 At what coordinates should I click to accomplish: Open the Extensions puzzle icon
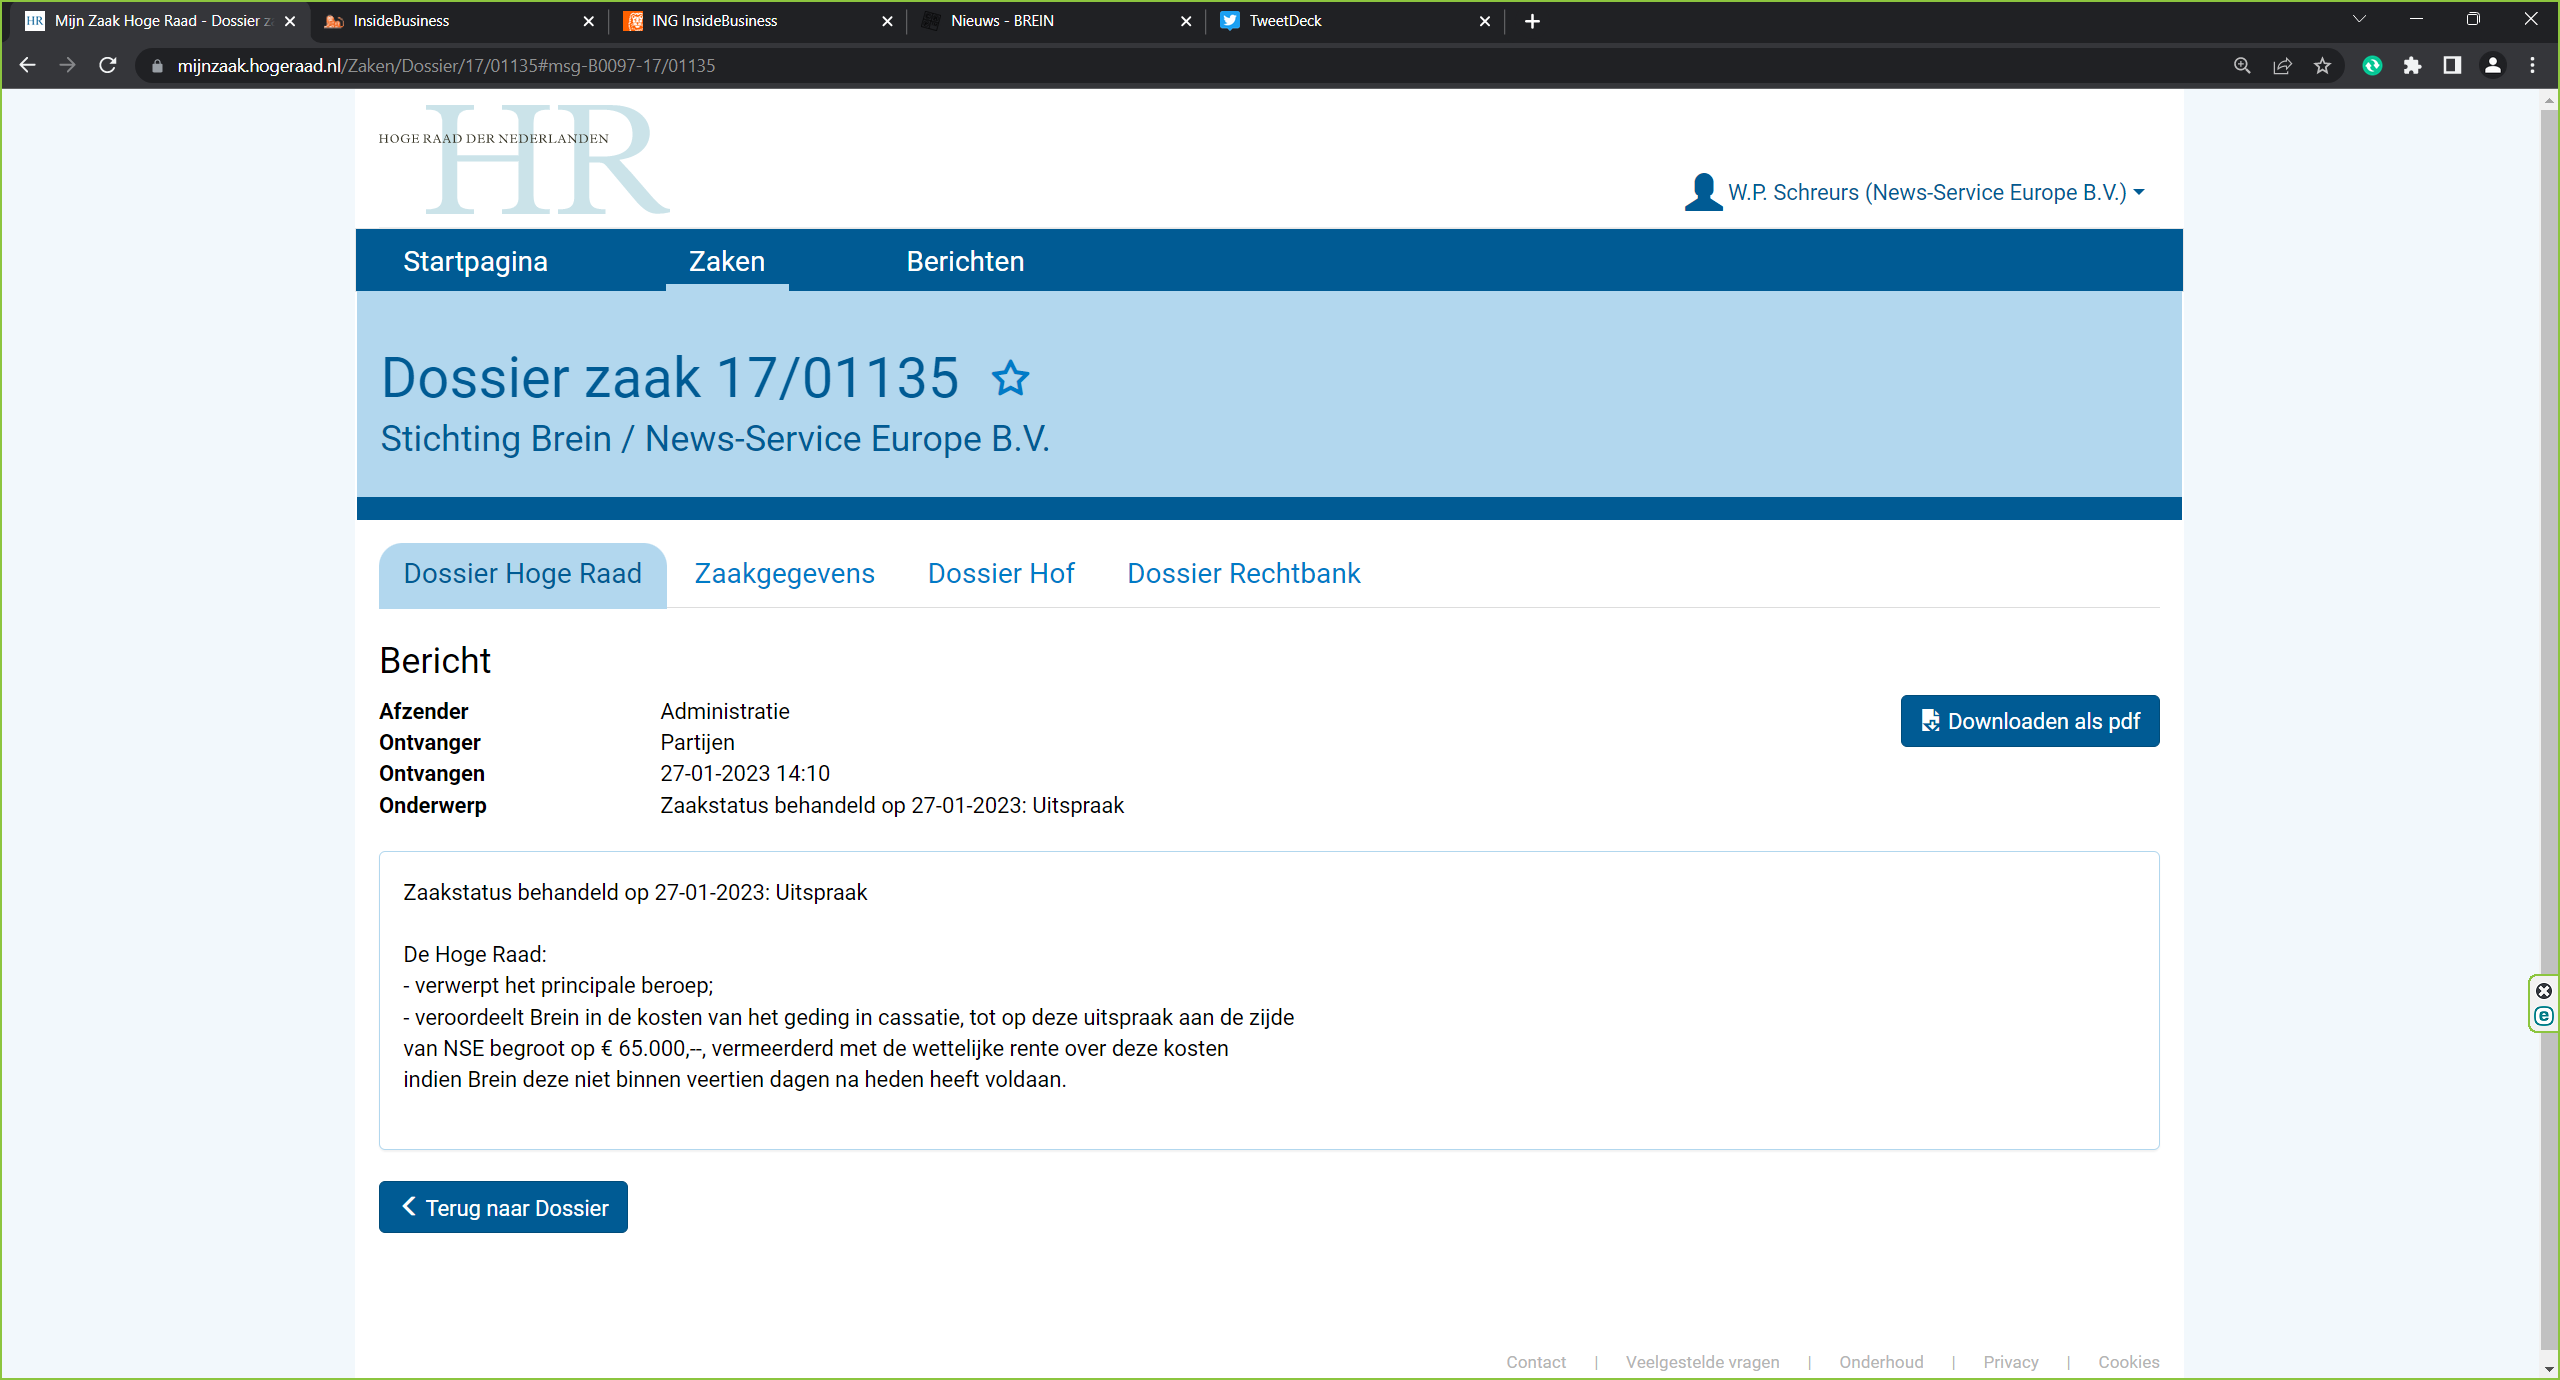click(2412, 66)
